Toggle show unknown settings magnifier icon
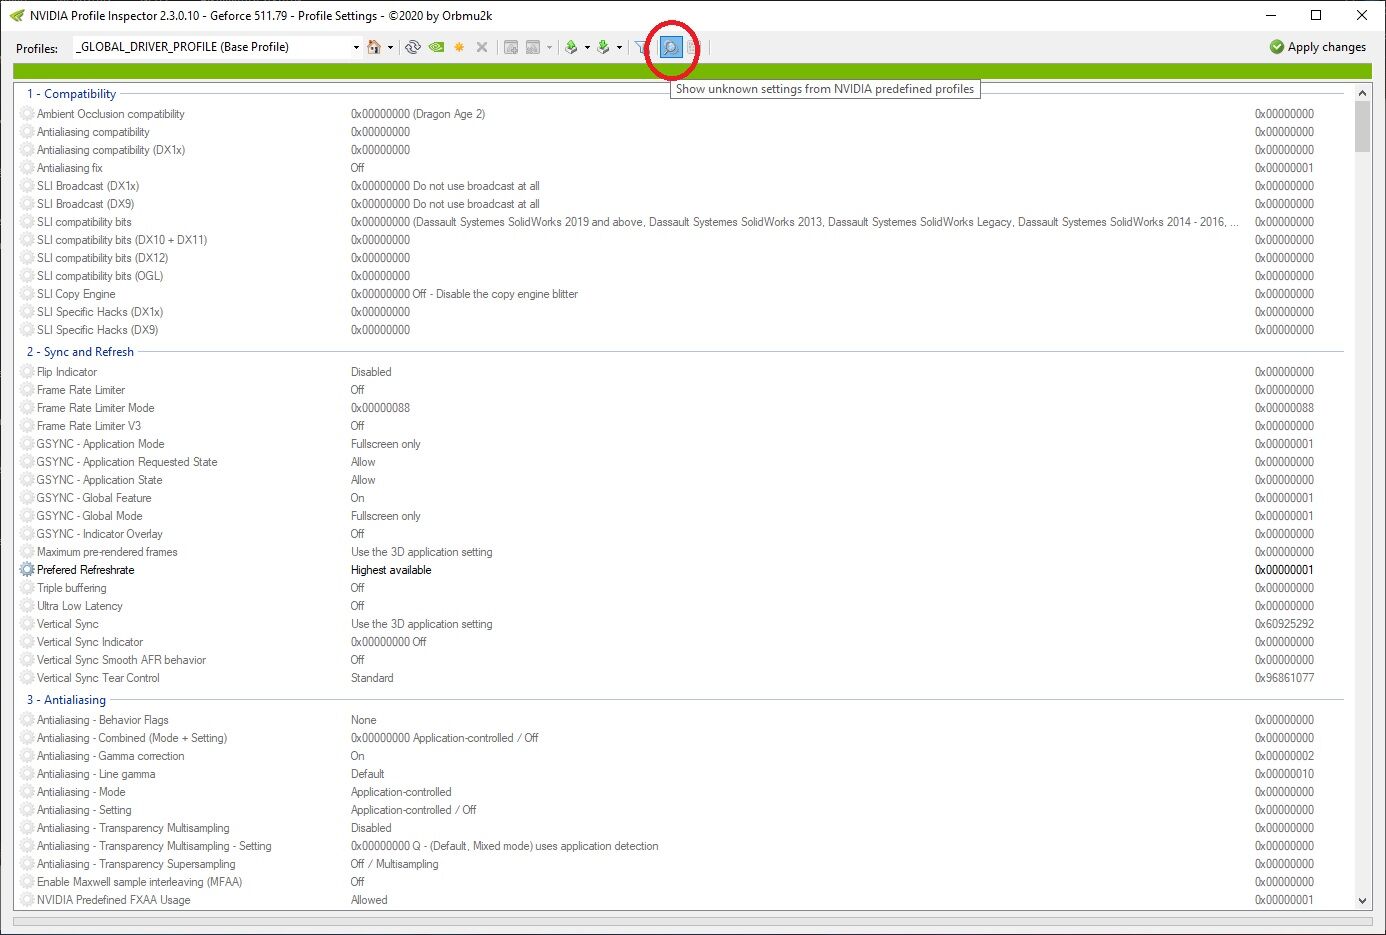This screenshot has width=1386, height=935. point(671,47)
